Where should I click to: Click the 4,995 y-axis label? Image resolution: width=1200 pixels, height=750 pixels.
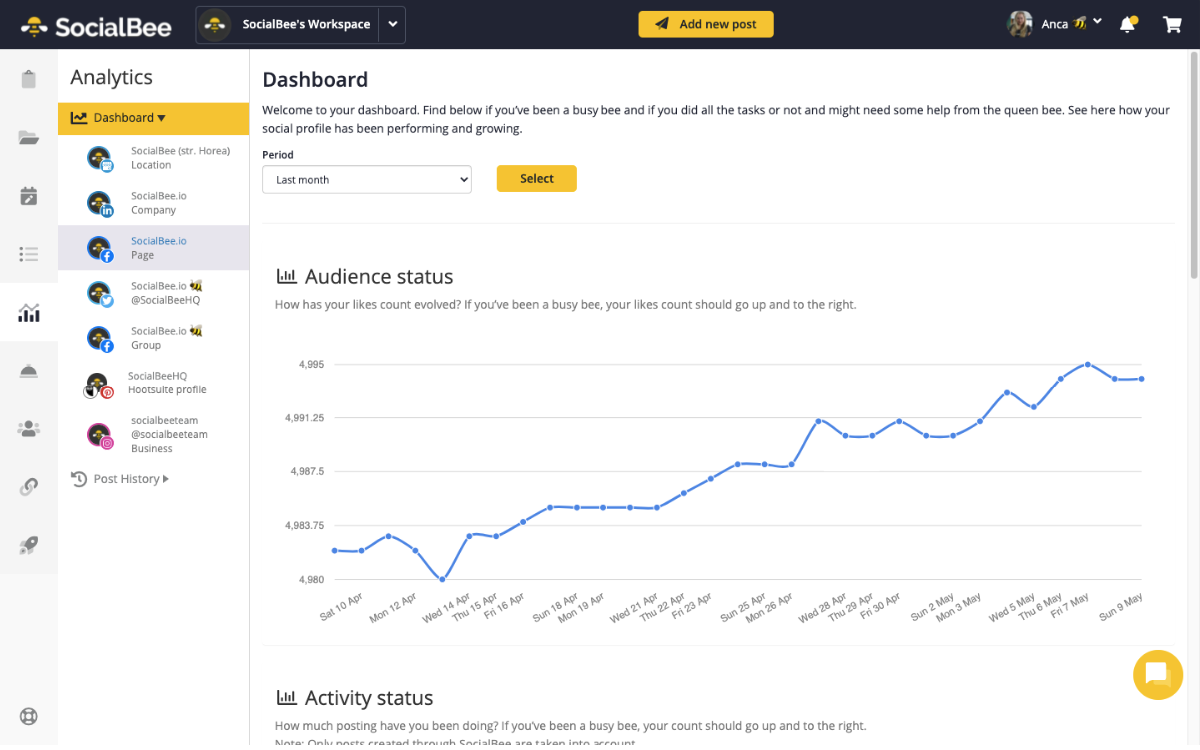tap(311, 365)
